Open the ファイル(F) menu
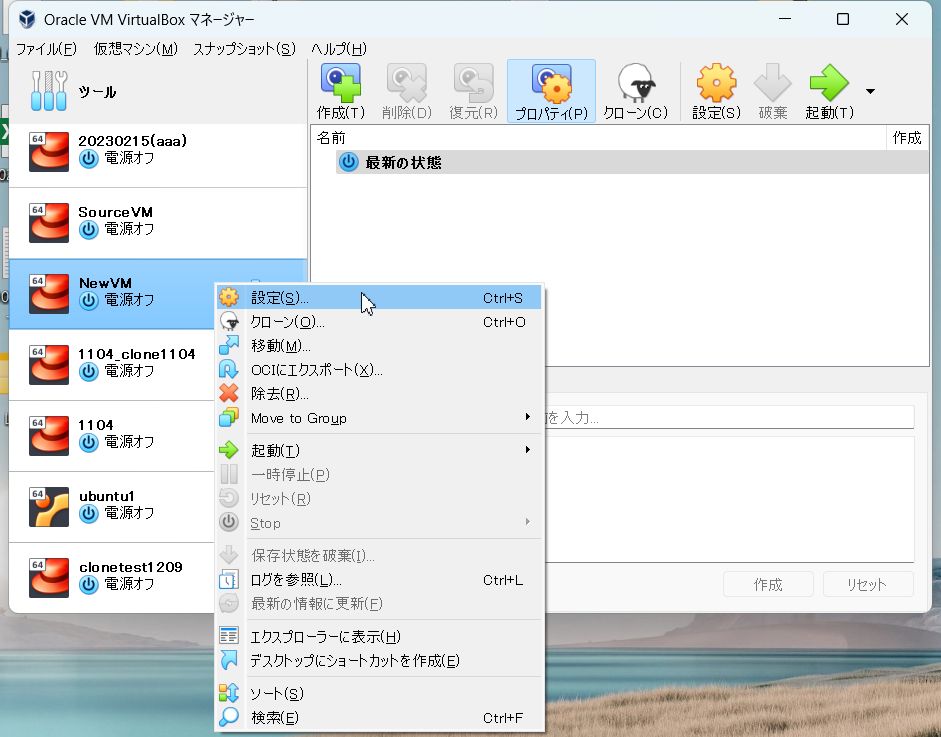The height and width of the screenshot is (737, 941). click(x=46, y=49)
